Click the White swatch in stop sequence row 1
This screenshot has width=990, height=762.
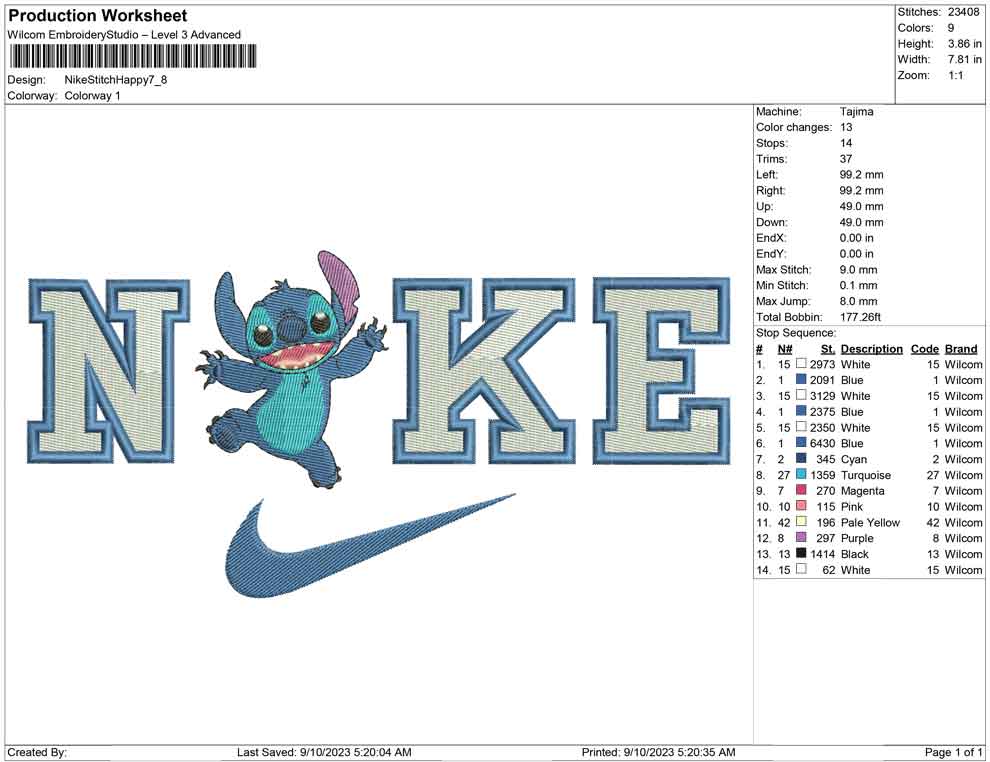click(x=801, y=364)
